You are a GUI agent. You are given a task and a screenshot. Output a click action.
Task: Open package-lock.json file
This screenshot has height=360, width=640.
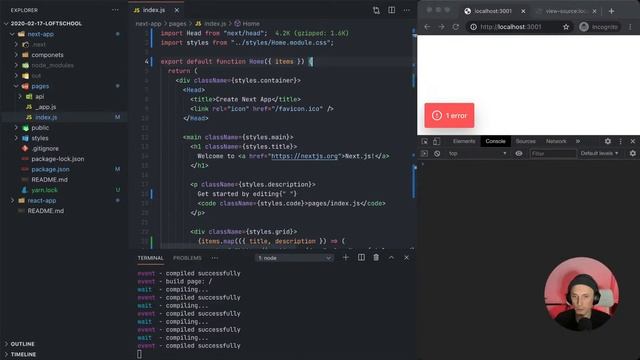[58, 159]
